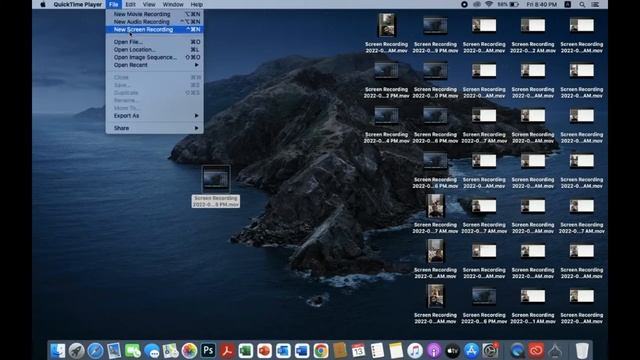Open Messages app in the dock
The height and width of the screenshot is (360, 640).
(x=151, y=351)
